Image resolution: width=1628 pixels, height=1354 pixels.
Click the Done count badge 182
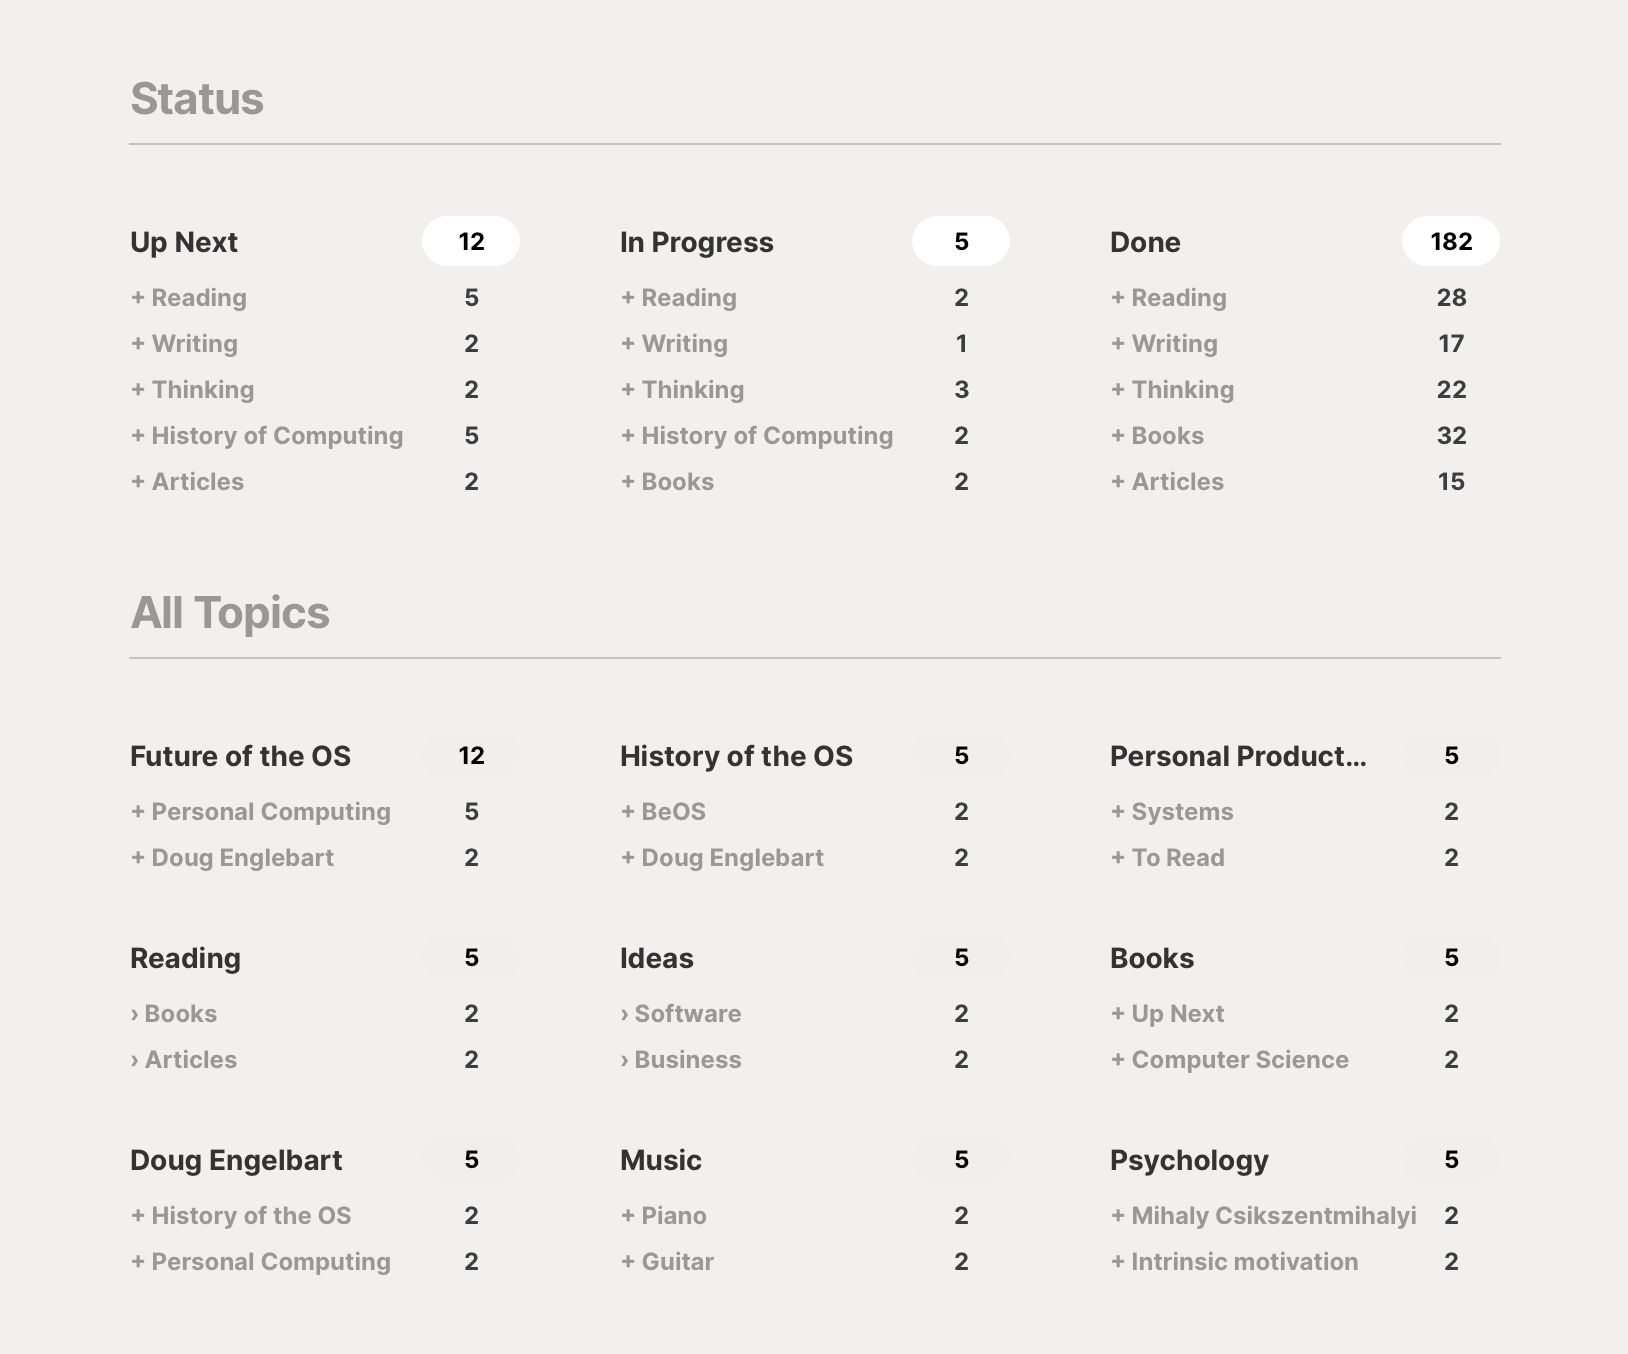(x=1451, y=241)
